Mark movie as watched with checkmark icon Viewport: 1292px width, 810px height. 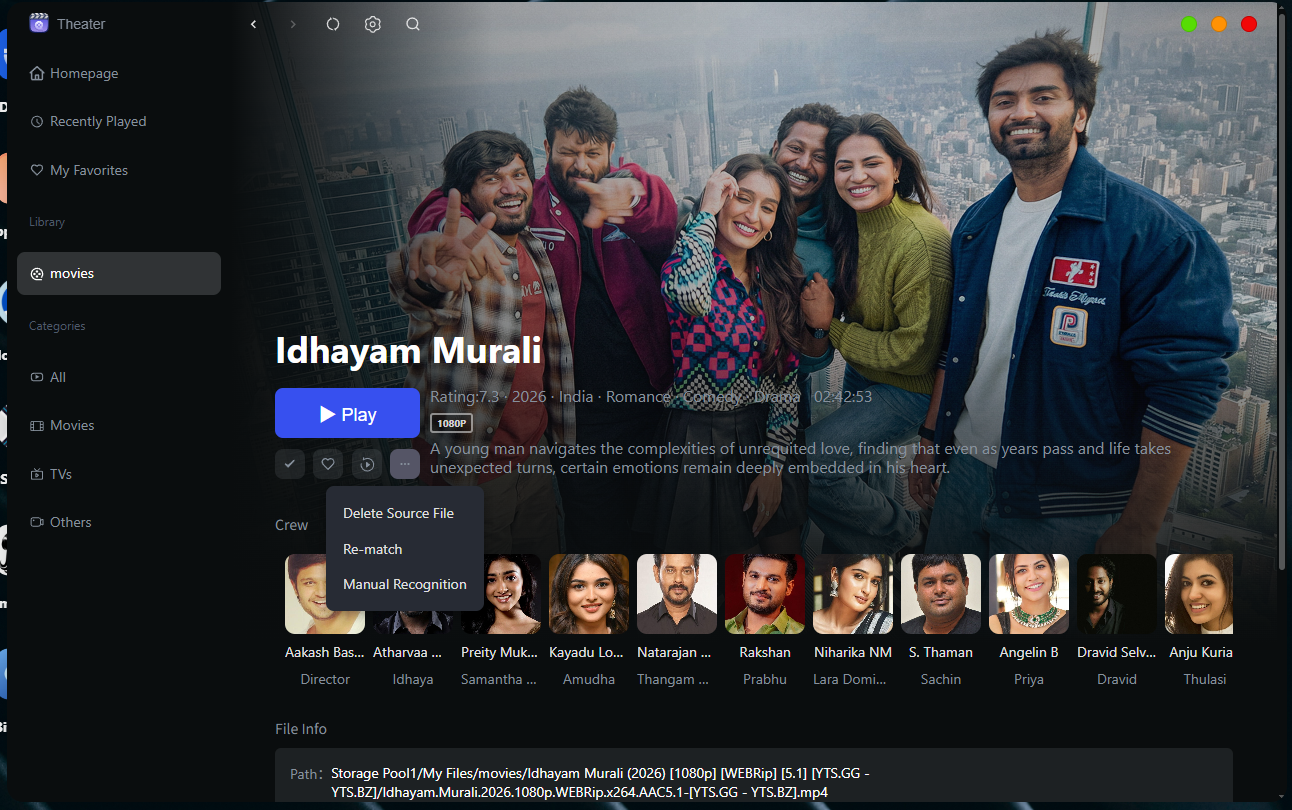tap(290, 464)
